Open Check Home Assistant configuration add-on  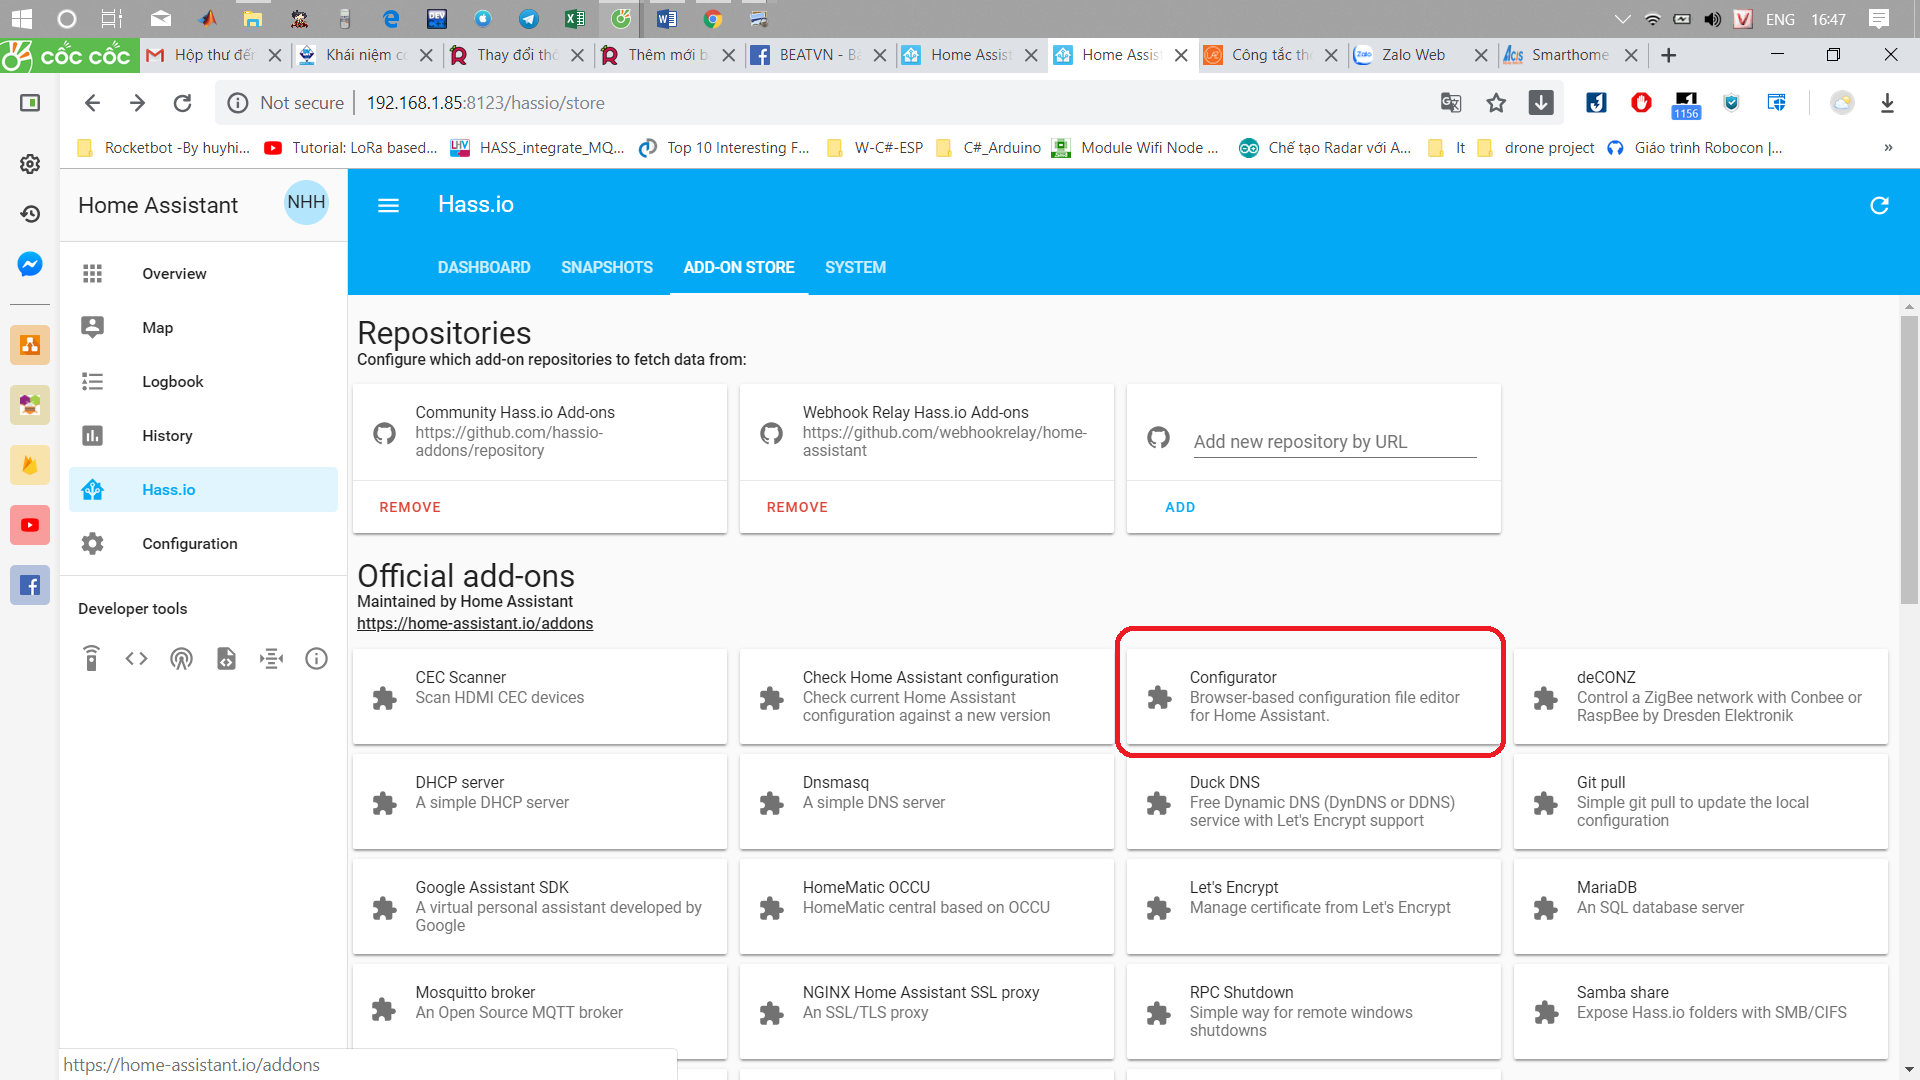point(927,696)
